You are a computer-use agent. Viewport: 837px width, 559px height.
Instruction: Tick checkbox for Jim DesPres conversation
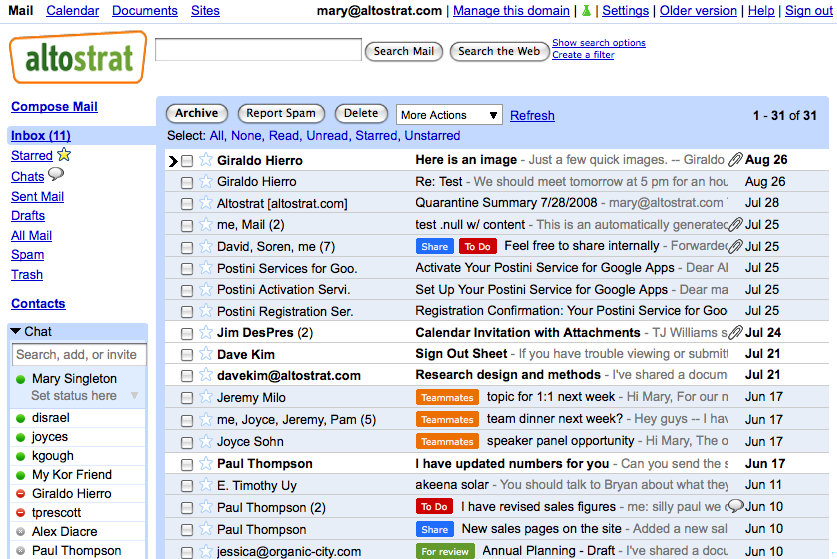coord(187,334)
